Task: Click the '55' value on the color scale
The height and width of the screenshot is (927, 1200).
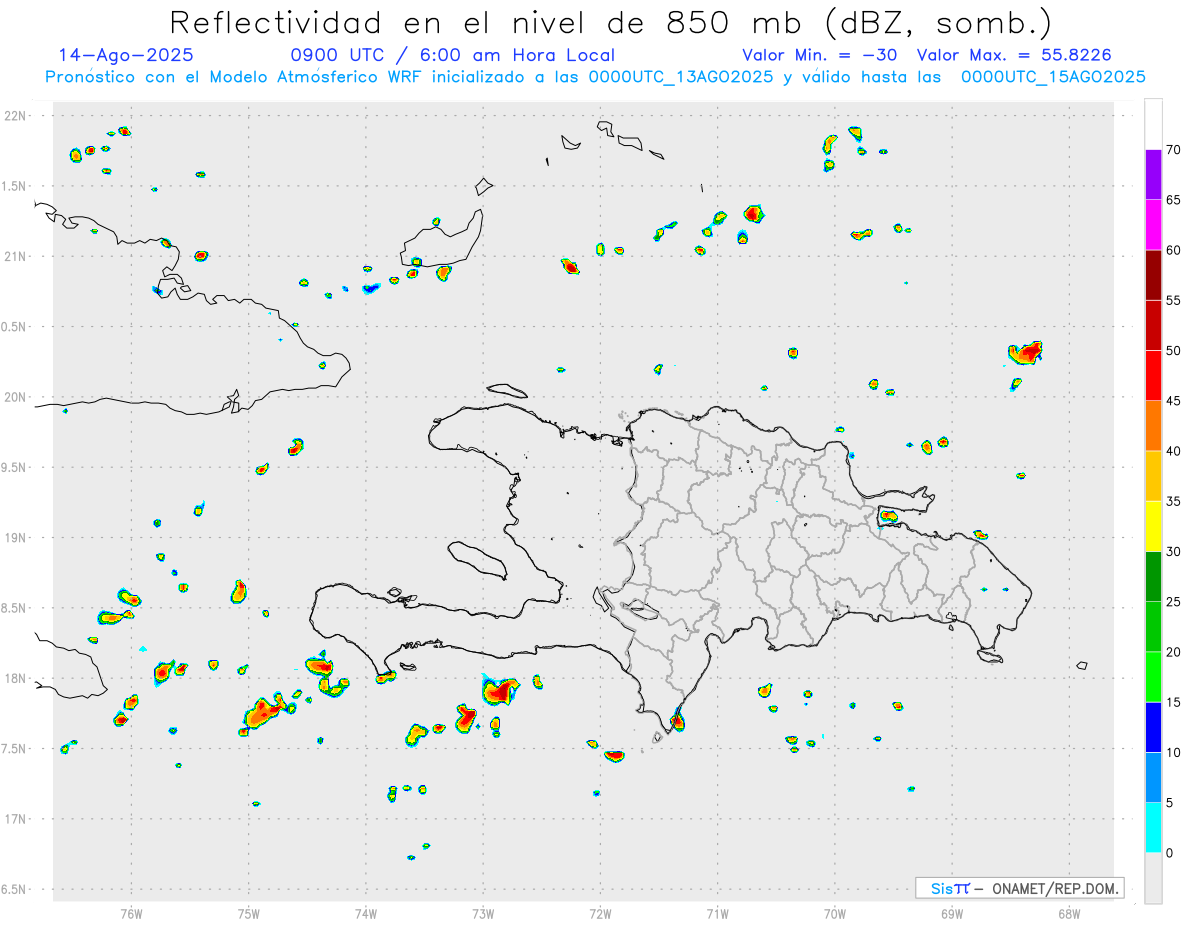Action: point(1173,300)
